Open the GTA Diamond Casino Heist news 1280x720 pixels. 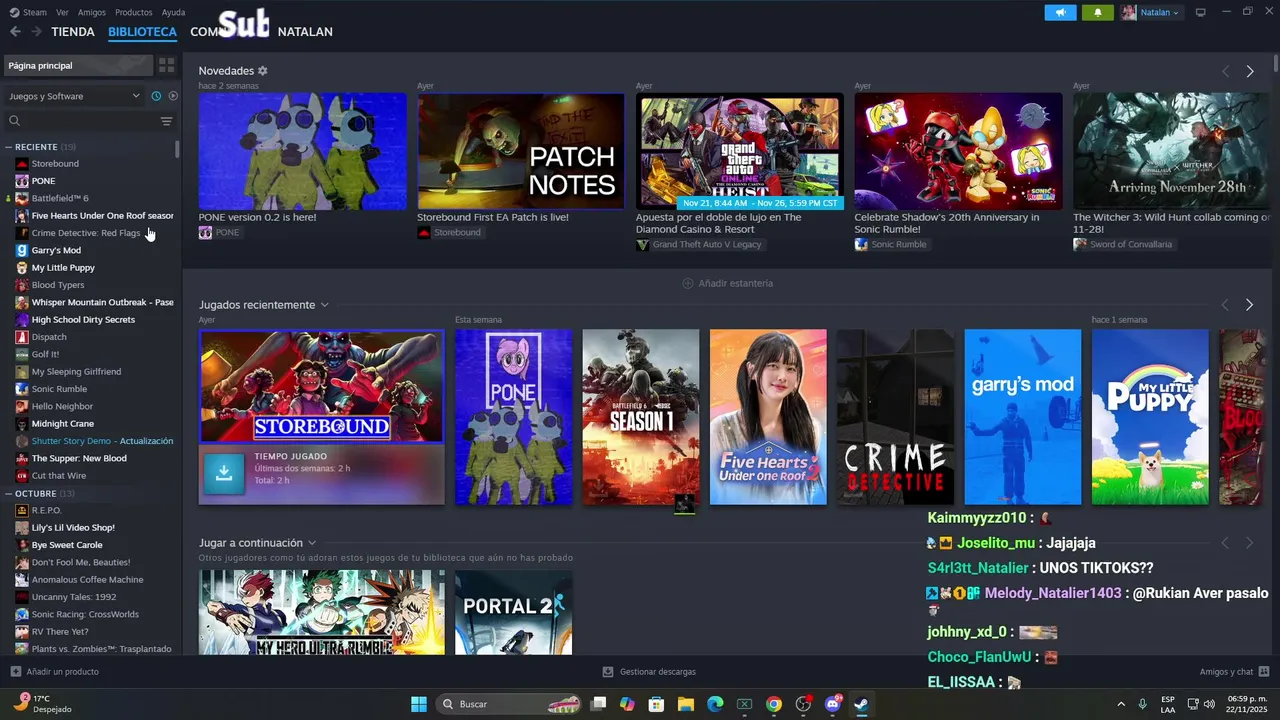pos(740,151)
